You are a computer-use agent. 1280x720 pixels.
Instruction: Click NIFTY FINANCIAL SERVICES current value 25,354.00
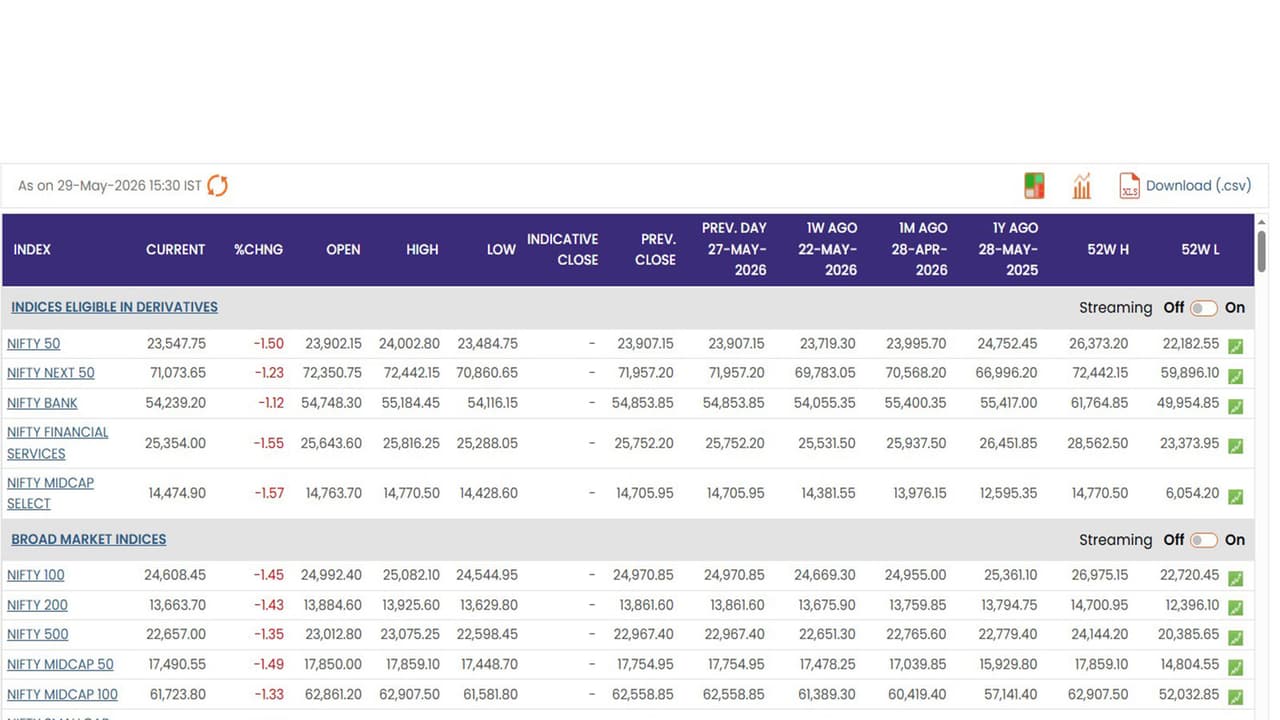click(x=176, y=443)
